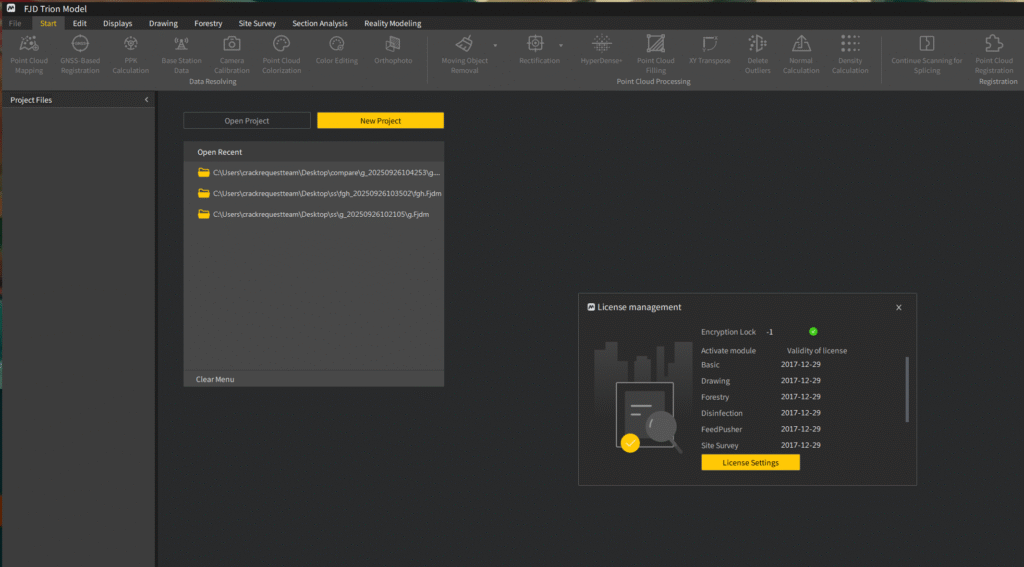Open the Section Analysis tab
Viewport: 1024px width, 567px height.
click(x=320, y=24)
